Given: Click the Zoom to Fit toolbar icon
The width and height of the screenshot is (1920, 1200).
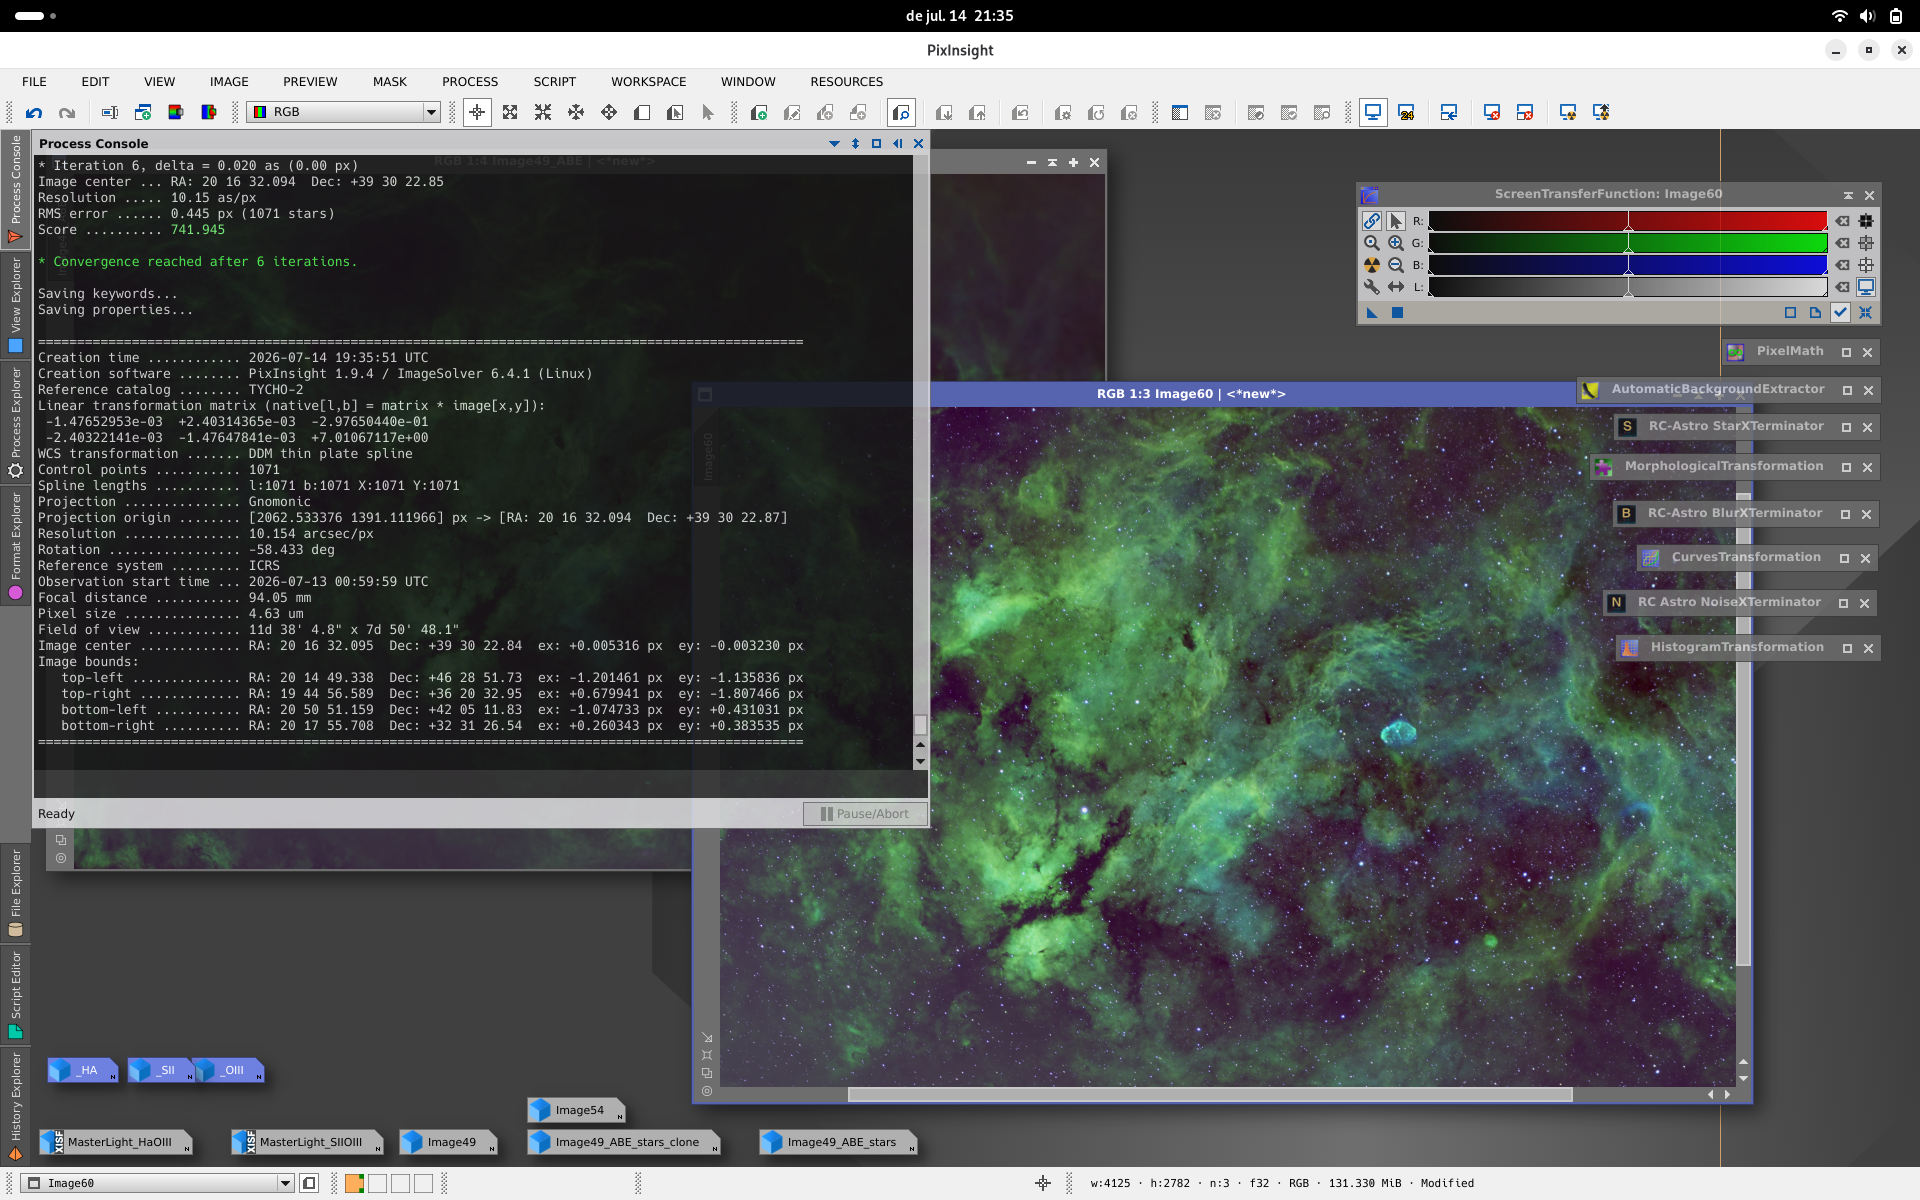Looking at the screenshot, I should (510, 113).
